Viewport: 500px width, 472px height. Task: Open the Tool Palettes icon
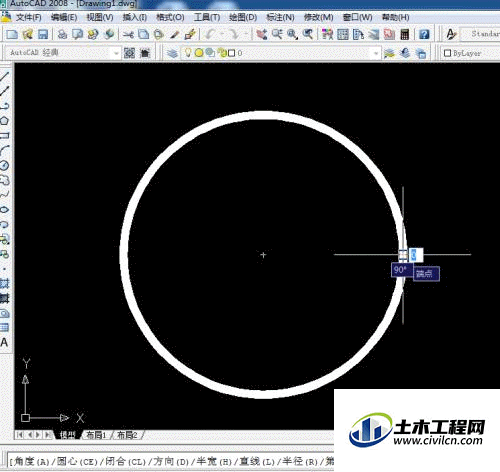click(358, 34)
